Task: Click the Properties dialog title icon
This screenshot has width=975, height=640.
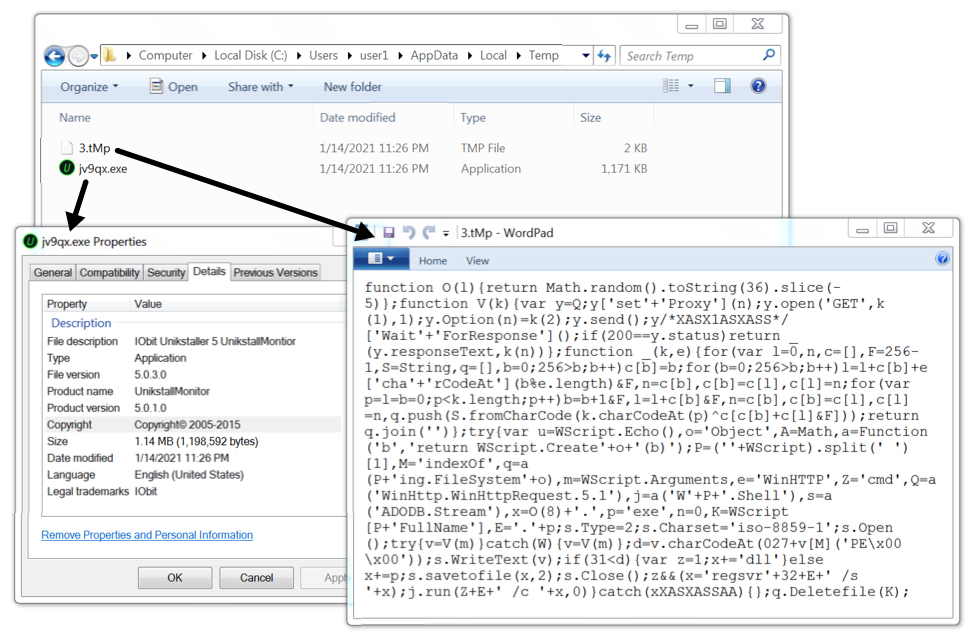Action: point(30,241)
